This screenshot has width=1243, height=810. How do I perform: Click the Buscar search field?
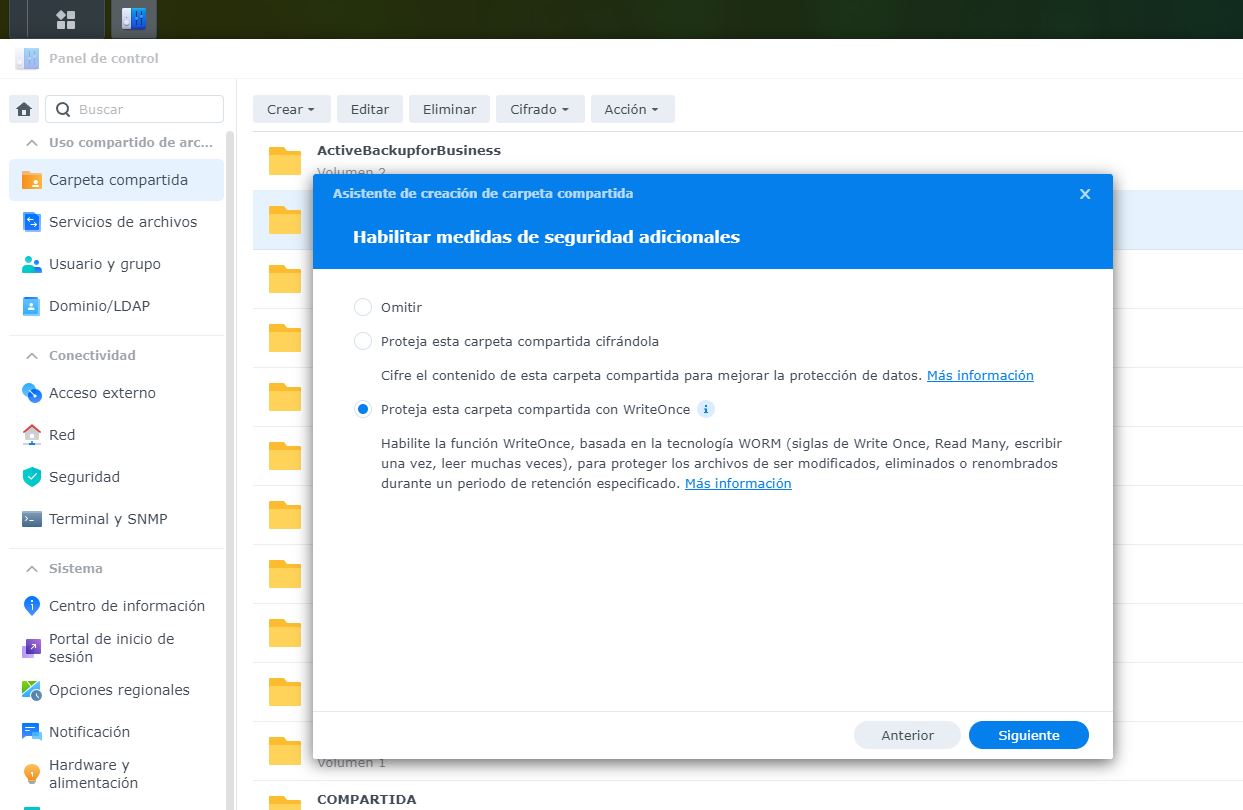tap(134, 109)
